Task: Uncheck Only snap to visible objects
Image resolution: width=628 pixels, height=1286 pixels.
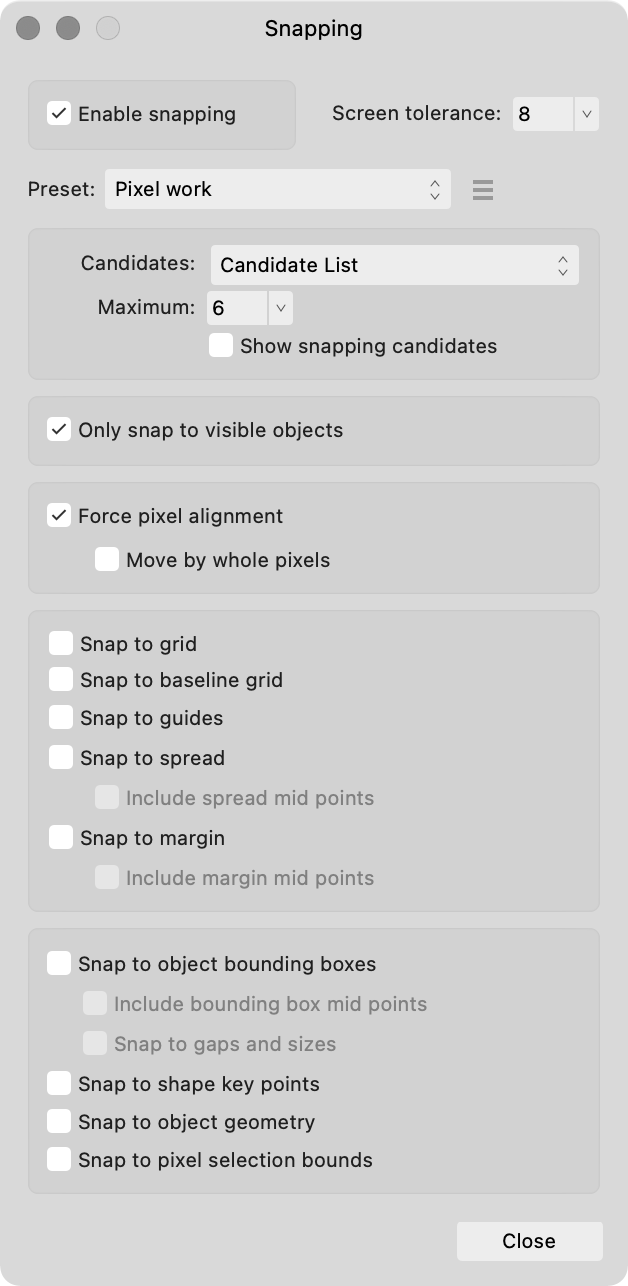Action: pyautogui.click(x=59, y=430)
